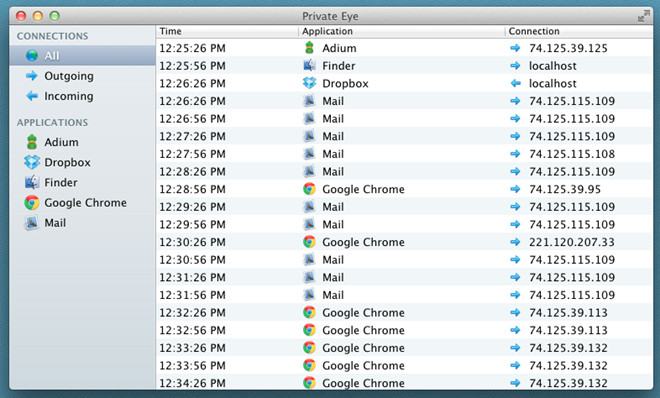The height and width of the screenshot is (398, 660).
Task: Click the 221.120.207.33 connection address
Action: pyautogui.click(x=572, y=242)
